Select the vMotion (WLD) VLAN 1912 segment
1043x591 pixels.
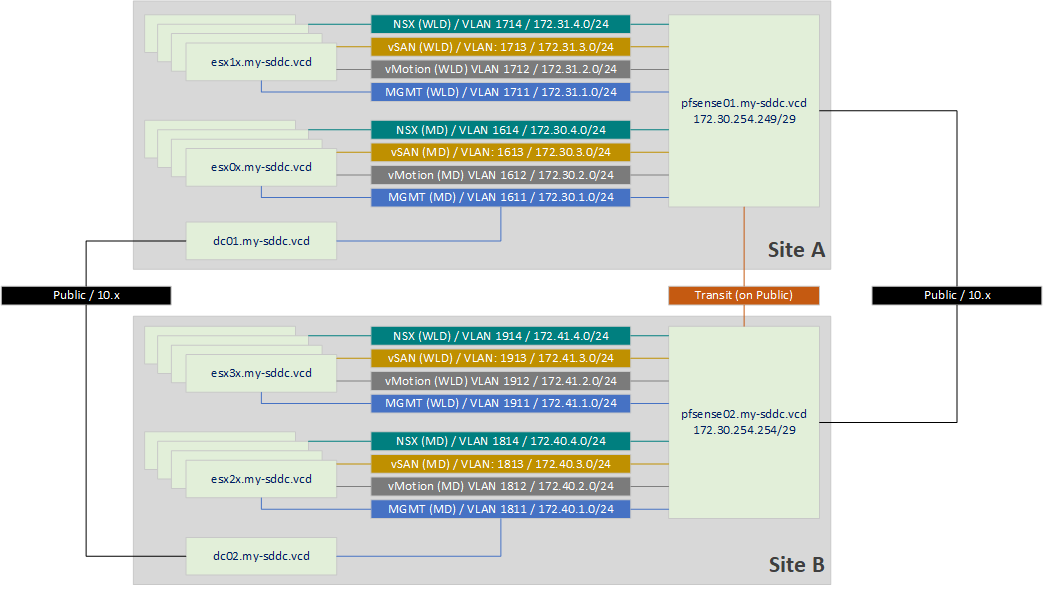pos(500,381)
